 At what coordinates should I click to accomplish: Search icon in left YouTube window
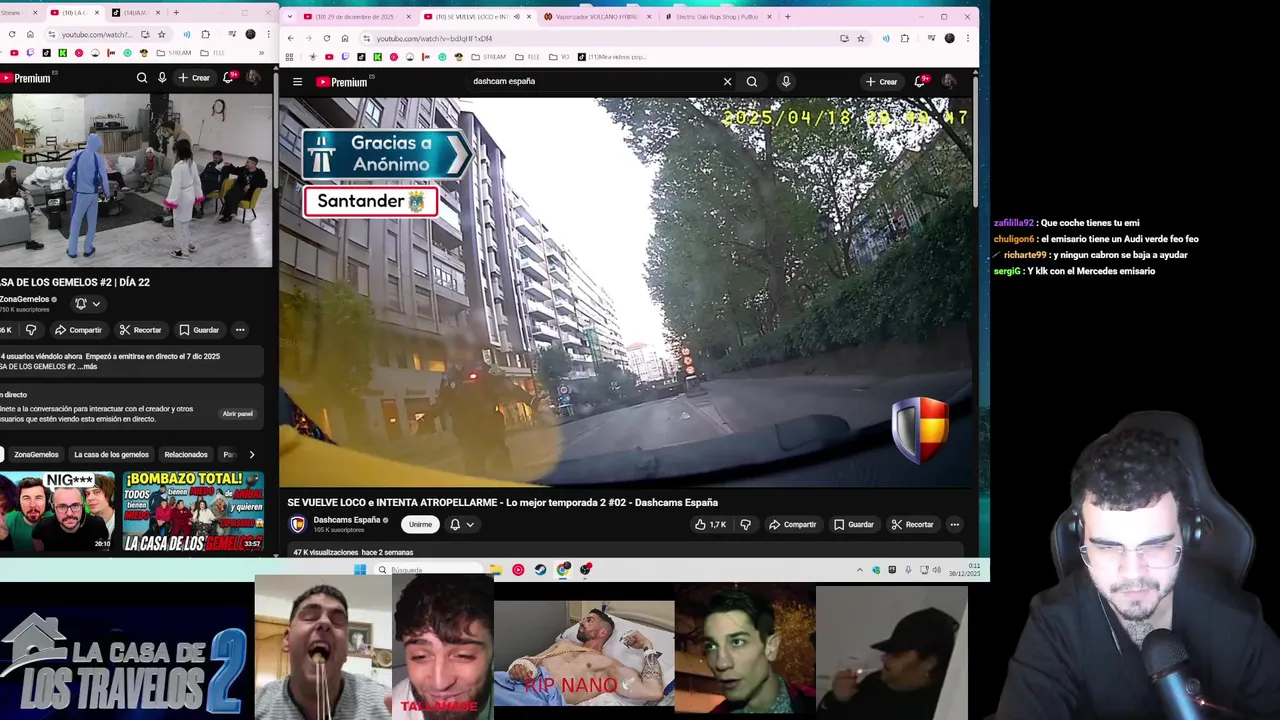141,78
